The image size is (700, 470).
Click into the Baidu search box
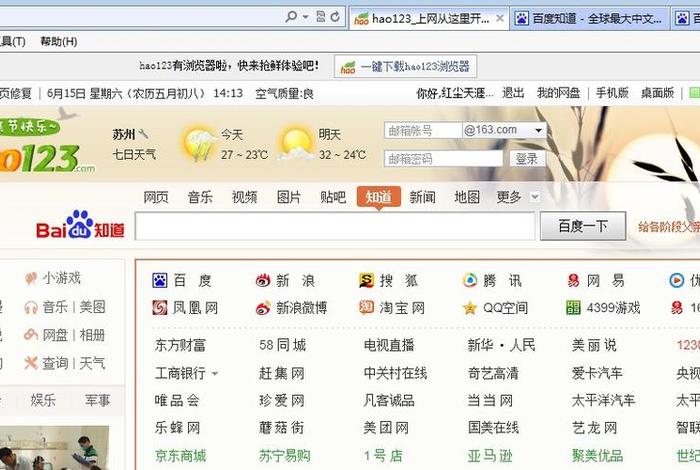[x=335, y=226]
